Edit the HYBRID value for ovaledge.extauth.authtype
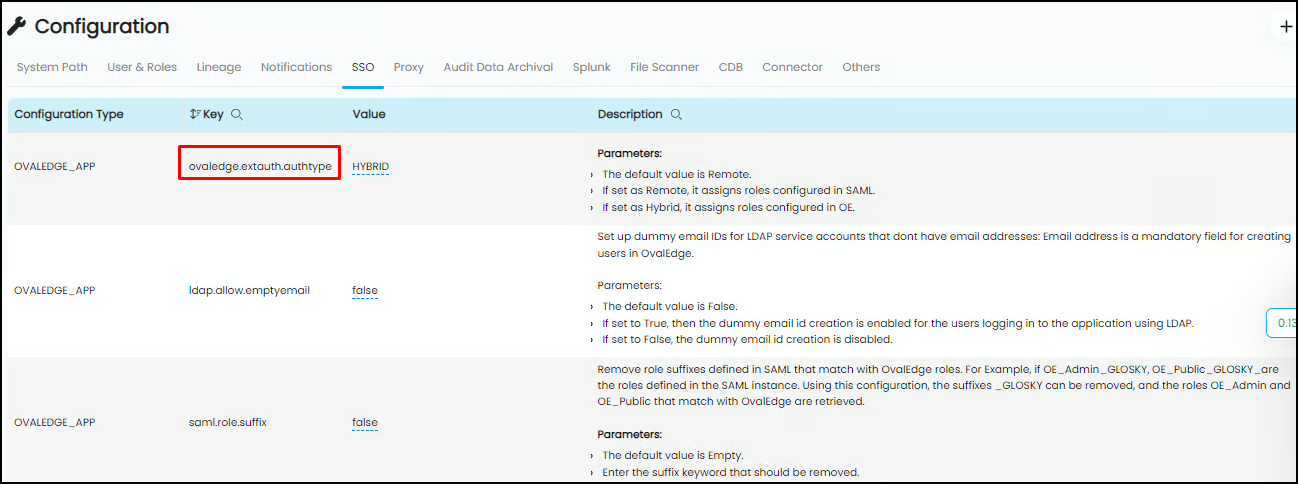1298x484 pixels. 370,166
